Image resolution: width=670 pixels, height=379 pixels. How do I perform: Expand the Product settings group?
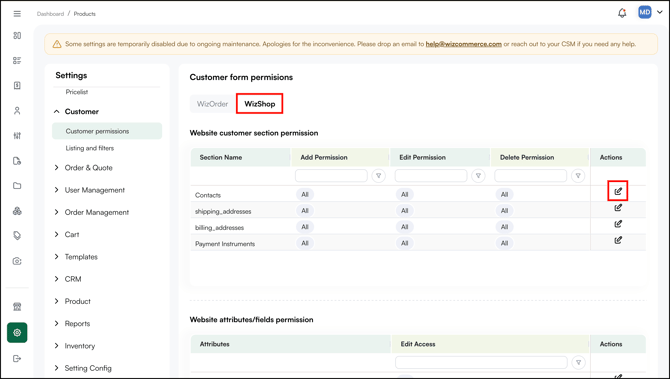tap(56, 301)
